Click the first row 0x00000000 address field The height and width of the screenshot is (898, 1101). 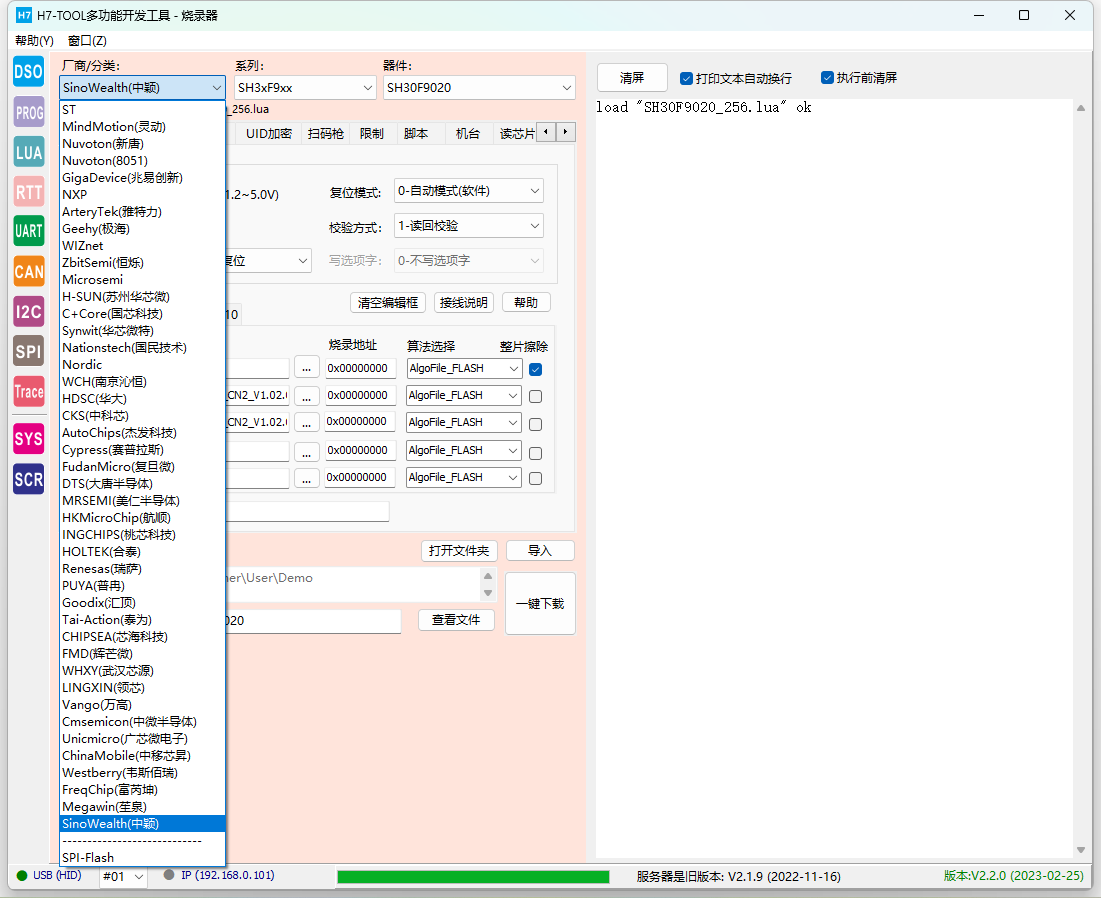360,369
